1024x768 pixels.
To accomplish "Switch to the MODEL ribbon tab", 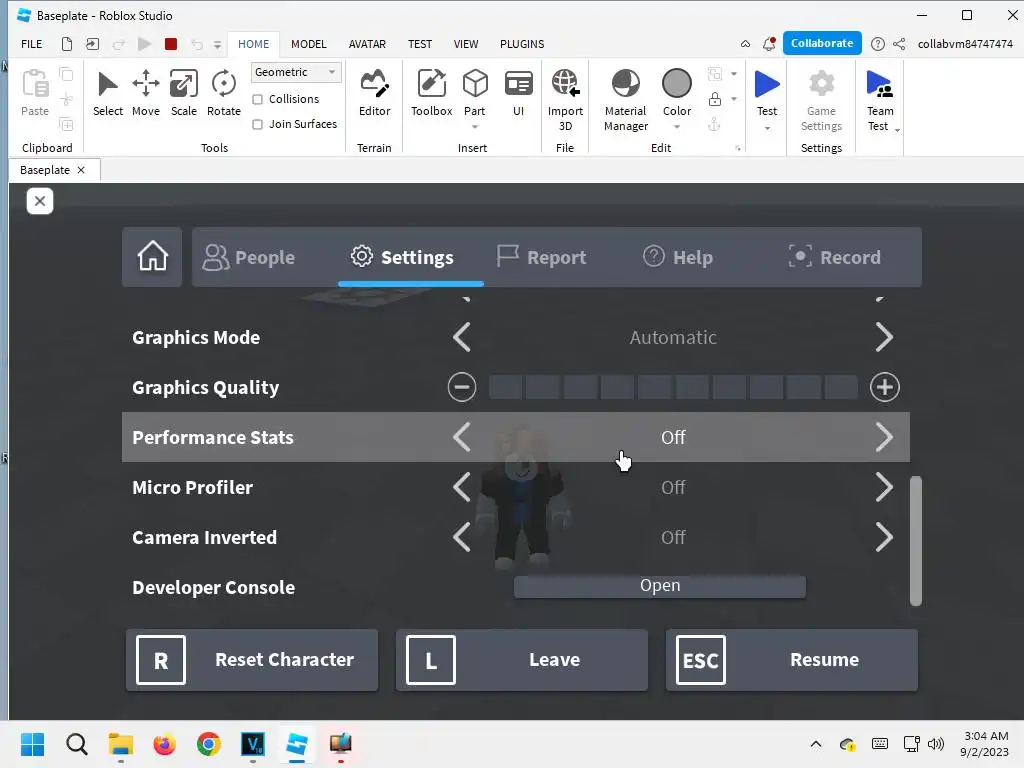I will [x=308, y=44].
